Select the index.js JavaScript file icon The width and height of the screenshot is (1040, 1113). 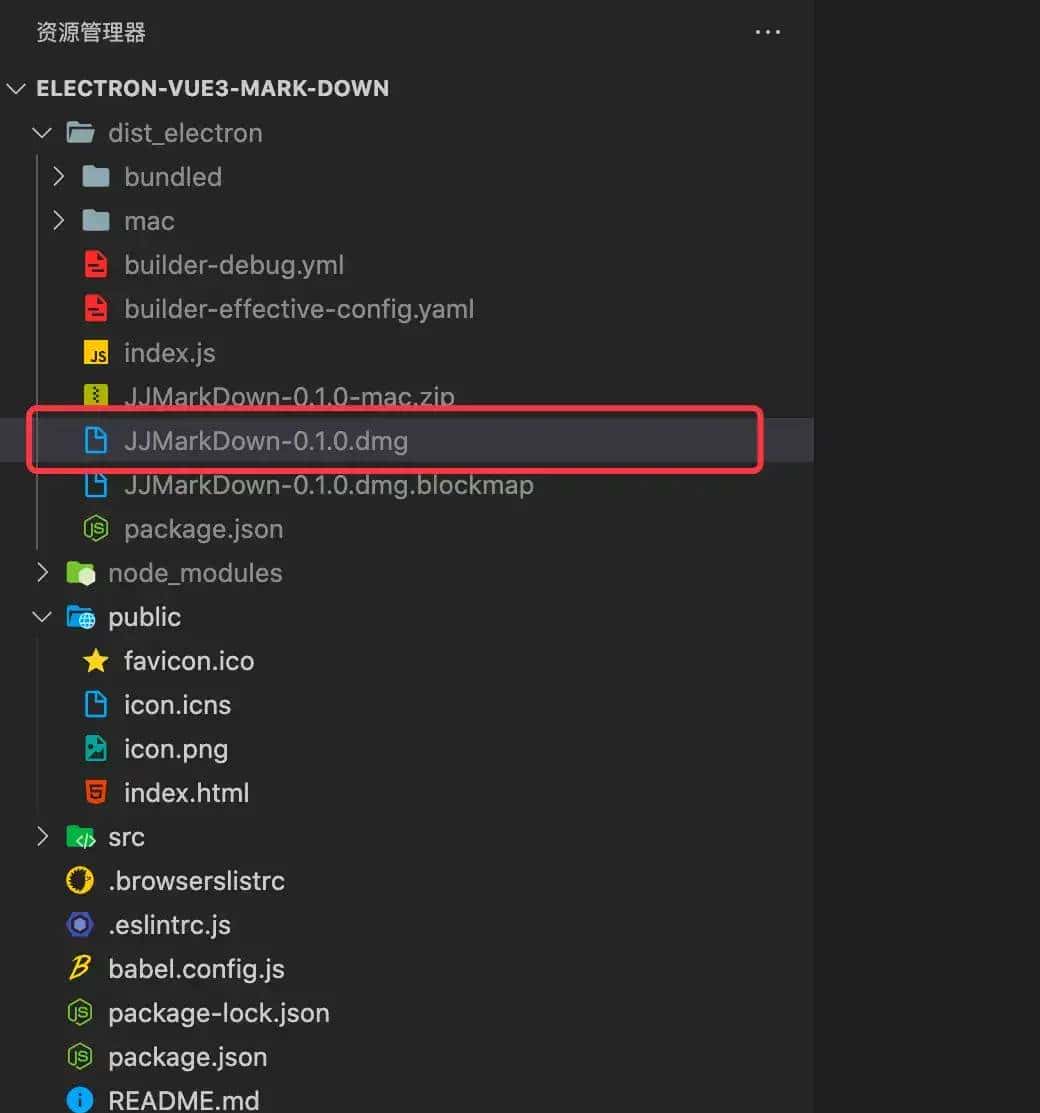[x=94, y=352]
